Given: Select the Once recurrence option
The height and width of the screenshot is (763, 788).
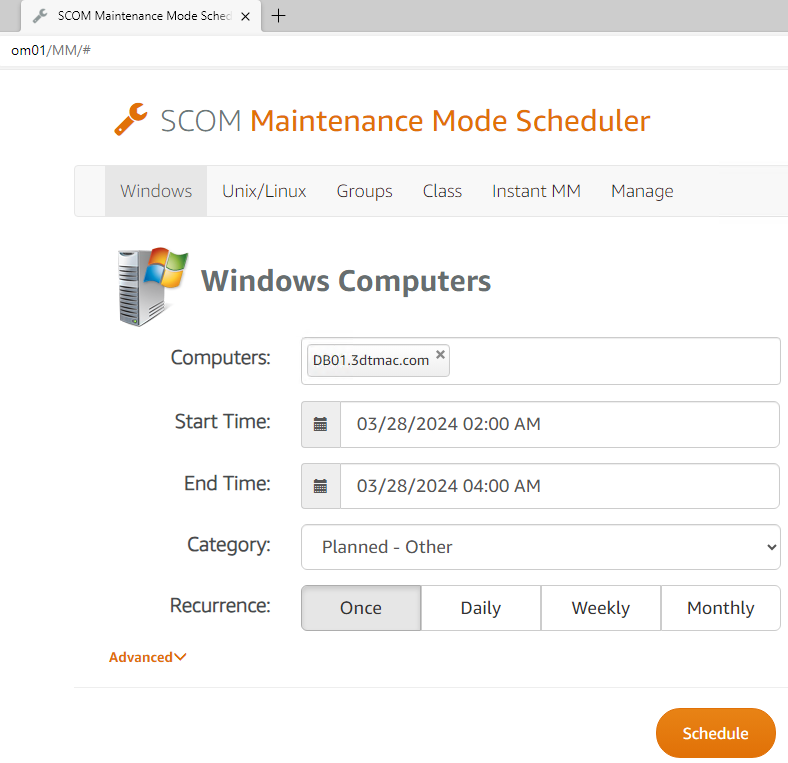Looking at the screenshot, I should [361, 608].
